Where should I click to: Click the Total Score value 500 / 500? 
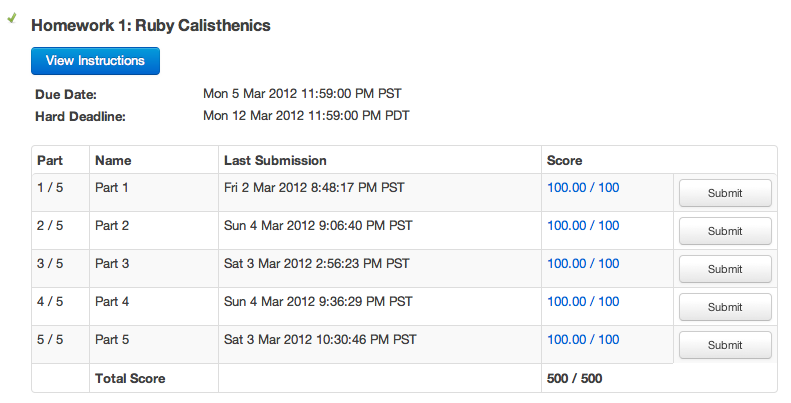[x=574, y=378]
